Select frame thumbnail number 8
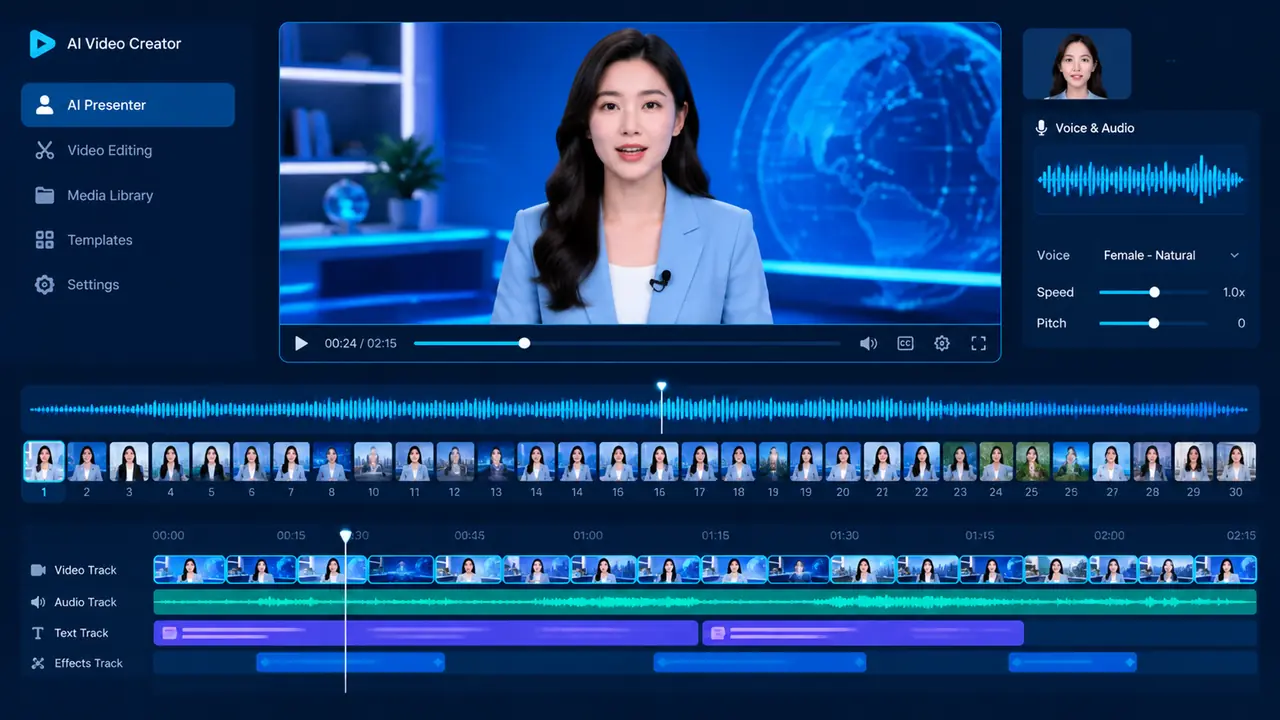1280x720 pixels. 332,462
